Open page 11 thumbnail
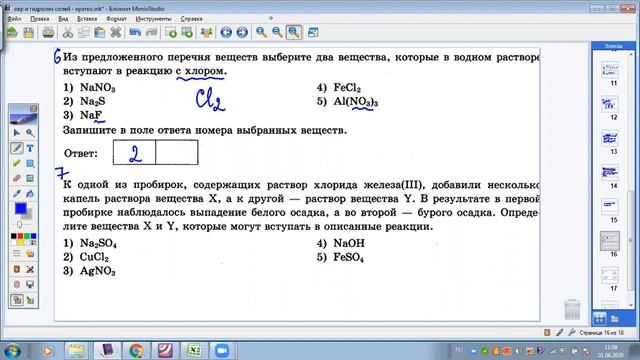Image resolution: width=640 pixels, height=360 pixels. 610,70
